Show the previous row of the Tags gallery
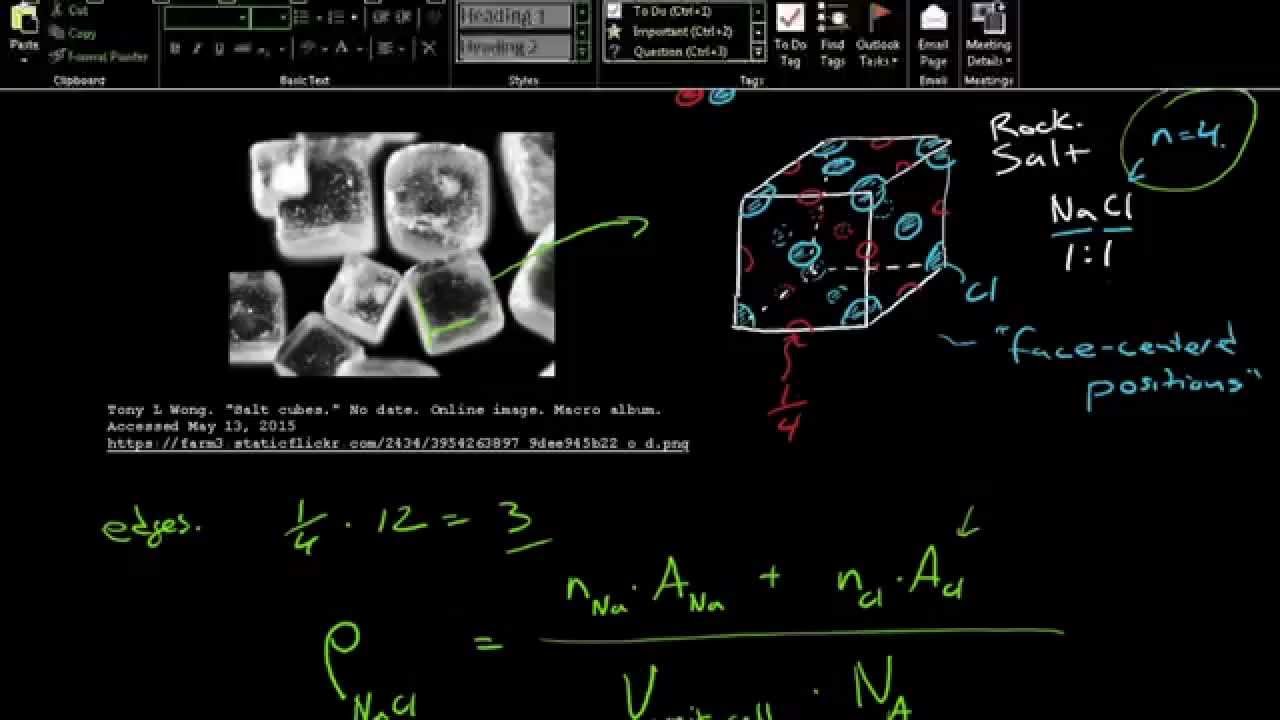The width and height of the screenshot is (1280, 720). click(757, 12)
